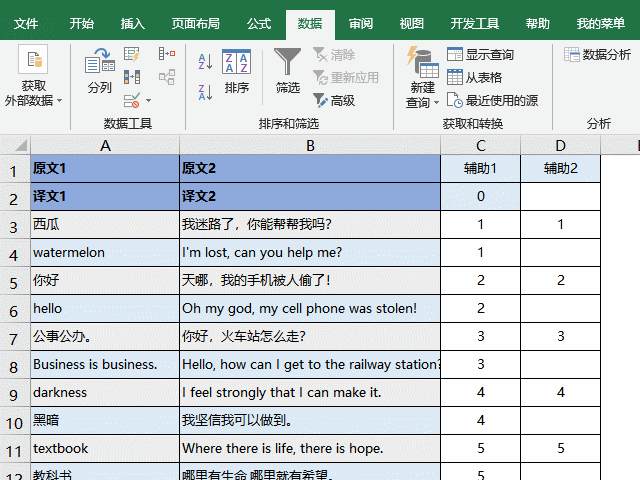Image resolution: width=640 pixels, height=480 pixels.
Task: Click cell containing 西瓜
Action: click(x=105, y=224)
